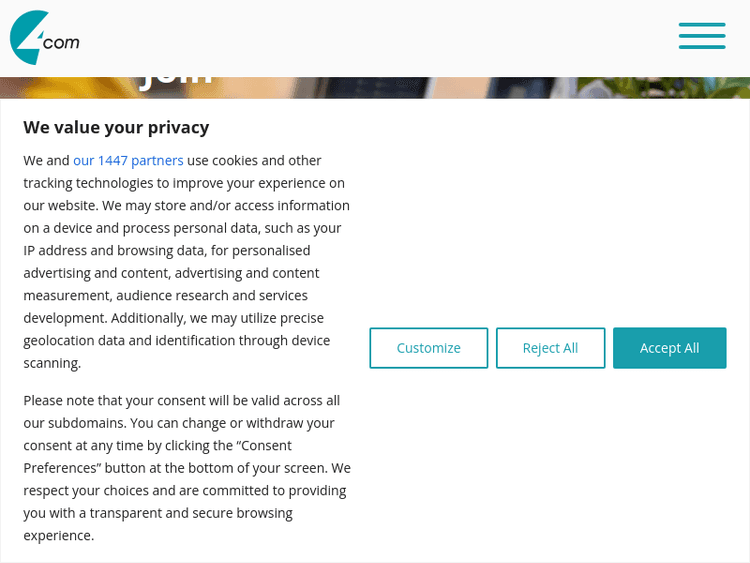This screenshot has height=563, width=750.
Task: Click the teal 4com logo mark
Action: pos(28,38)
